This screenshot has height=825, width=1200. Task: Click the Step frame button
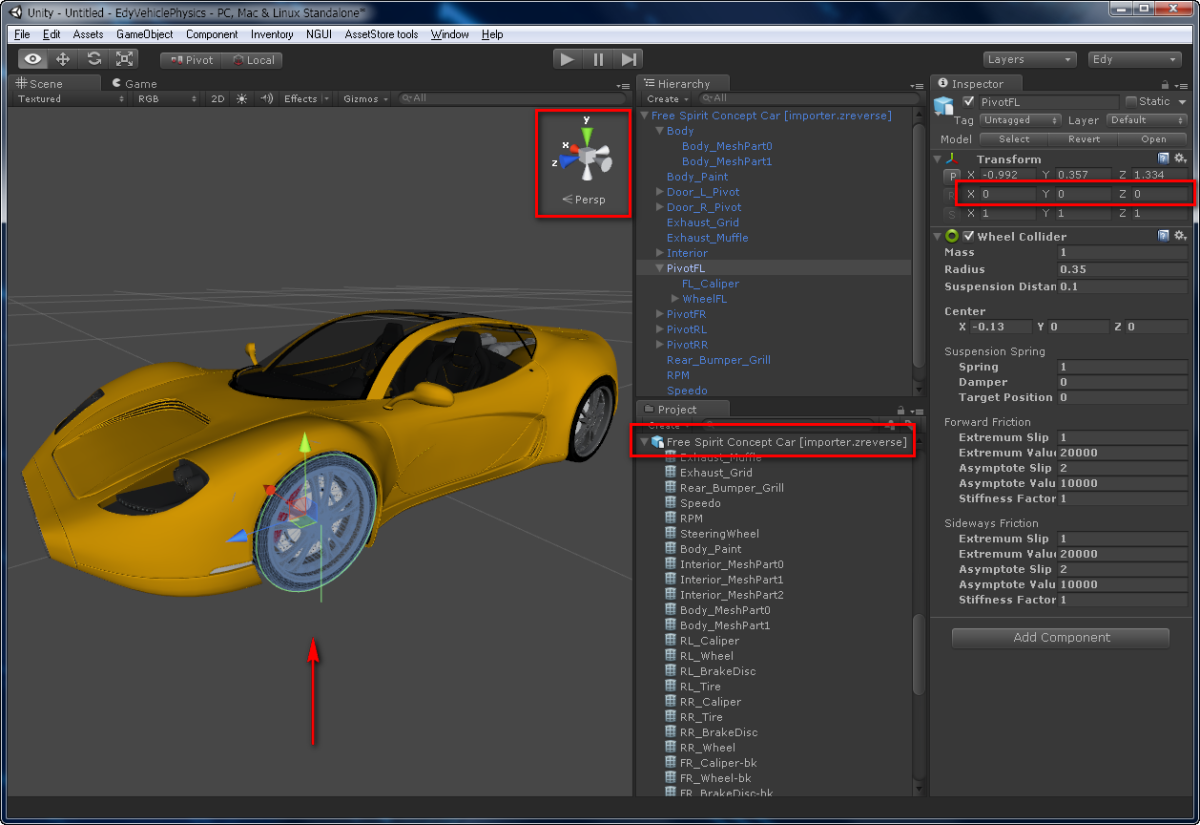[x=627, y=59]
